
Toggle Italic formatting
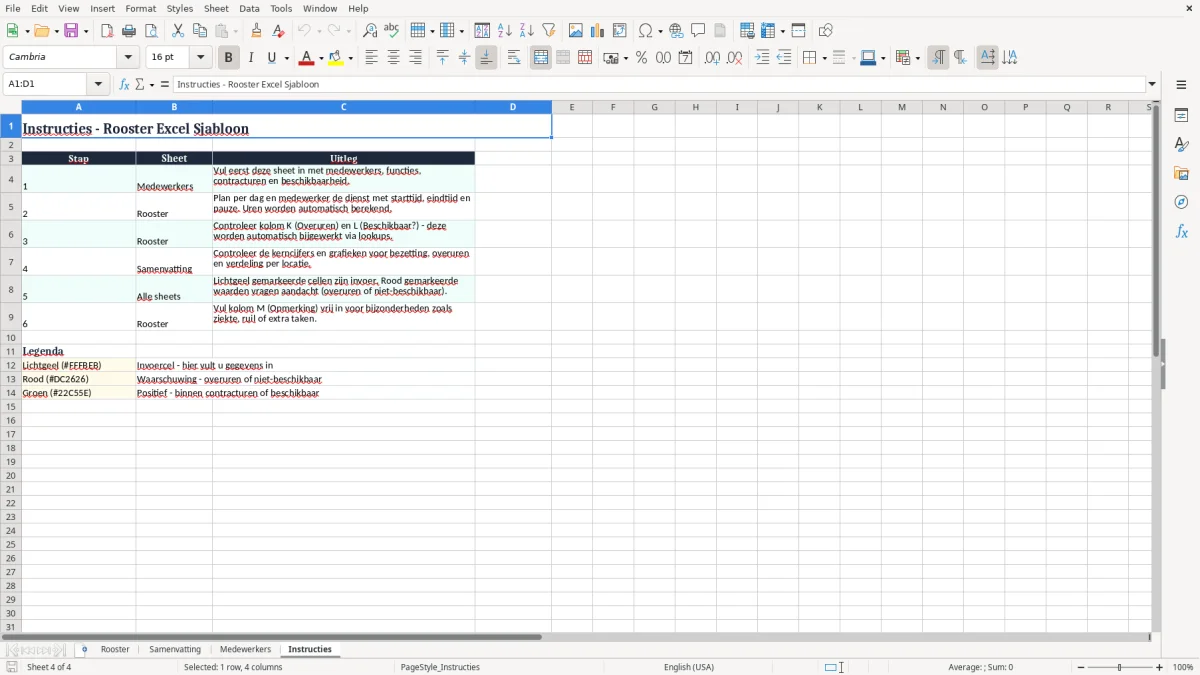[251, 58]
